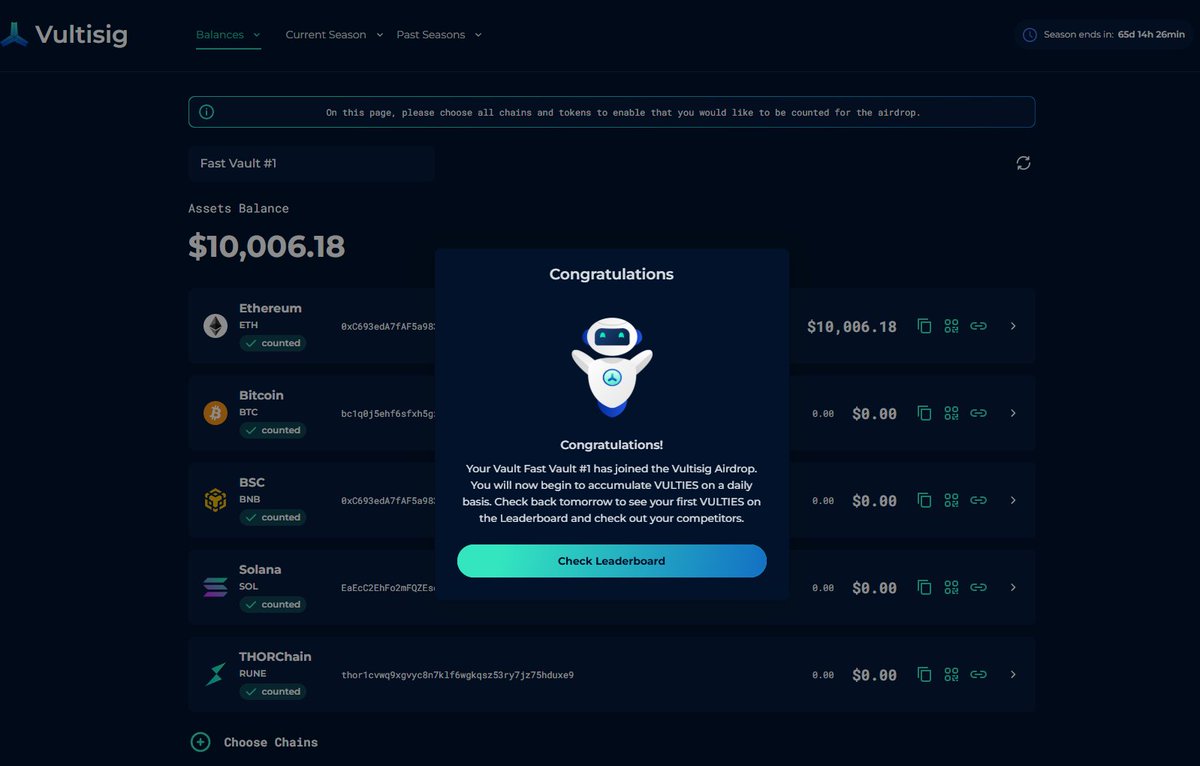Open THORChain explorer link icon
Image resolution: width=1200 pixels, height=766 pixels.
click(x=979, y=674)
